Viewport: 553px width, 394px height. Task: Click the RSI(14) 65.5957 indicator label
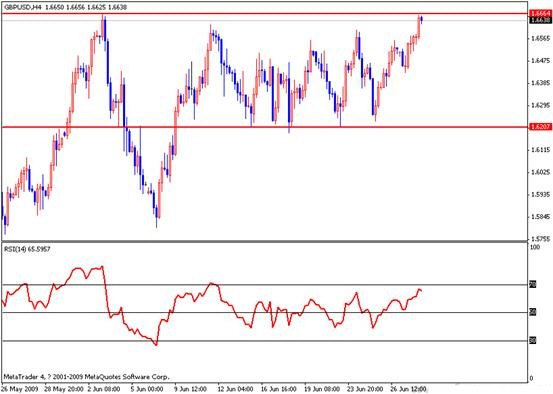(x=27, y=249)
